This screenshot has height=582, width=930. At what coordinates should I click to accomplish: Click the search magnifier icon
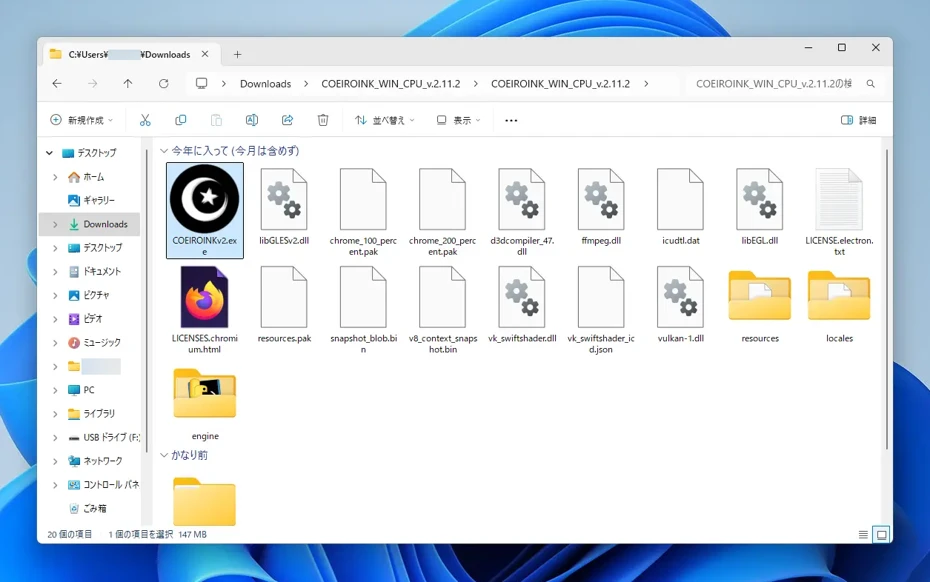click(x=871, y=84)
